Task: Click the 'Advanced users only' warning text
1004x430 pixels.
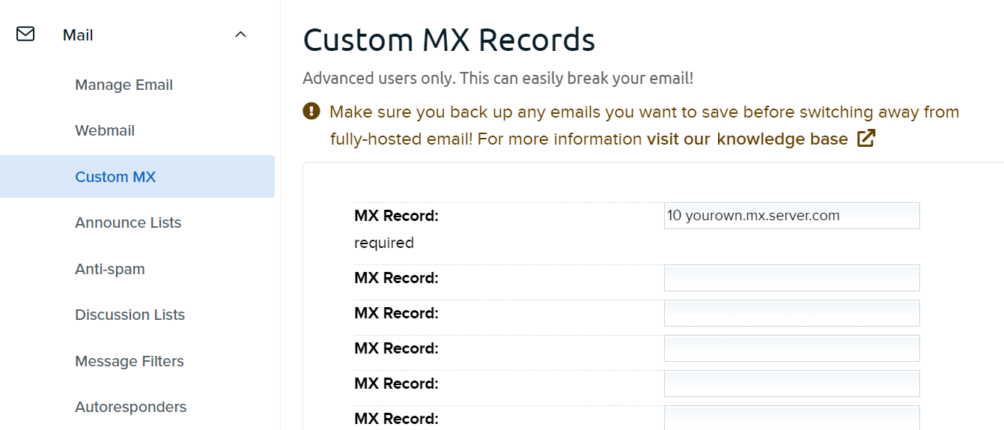Action: pos(498,79)
